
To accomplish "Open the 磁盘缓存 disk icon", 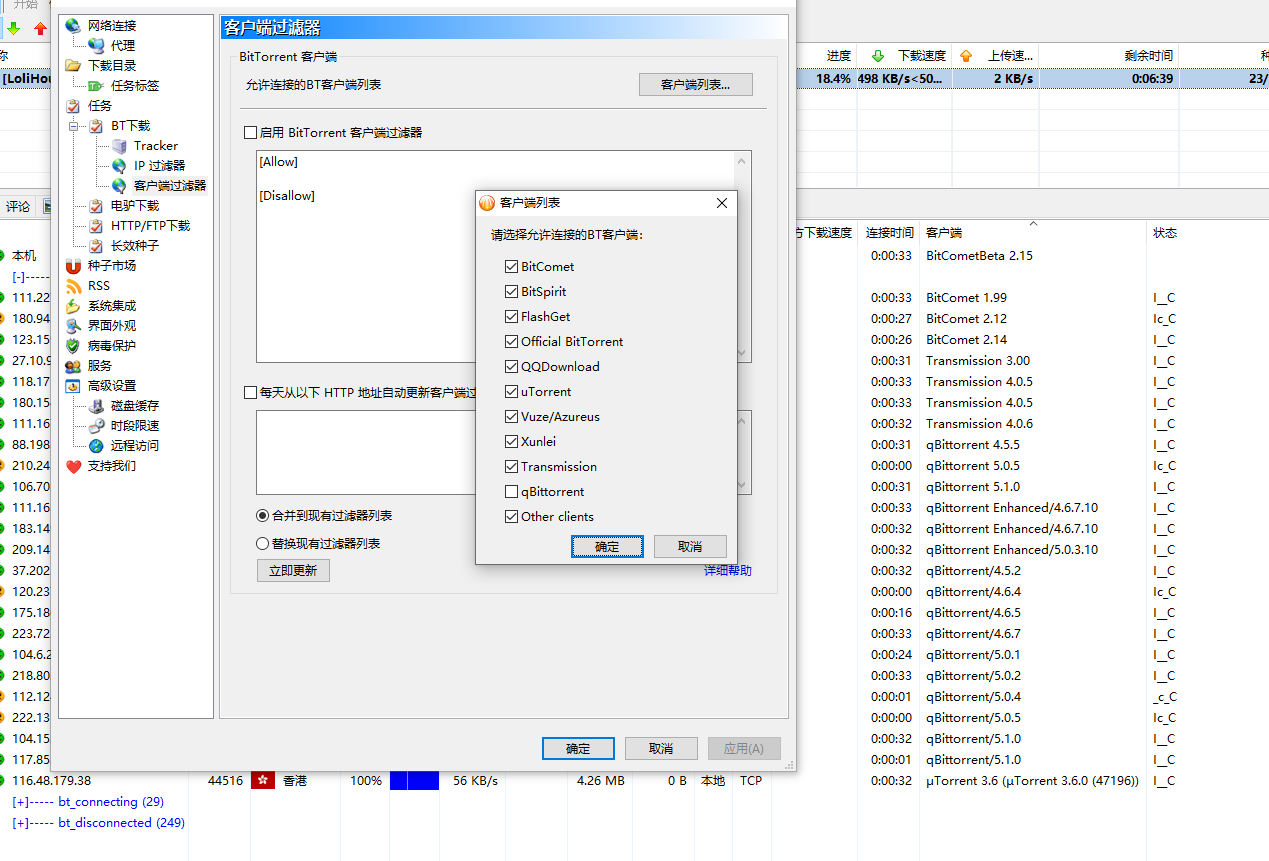I will pyautogui.click(x=96, y=405).
